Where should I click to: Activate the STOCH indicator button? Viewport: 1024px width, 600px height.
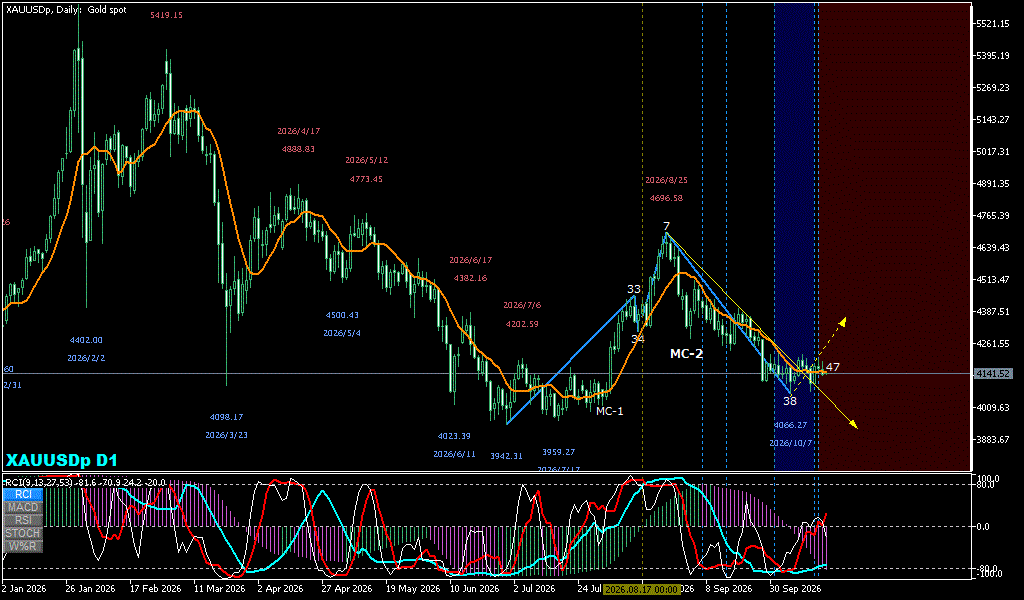23,533
